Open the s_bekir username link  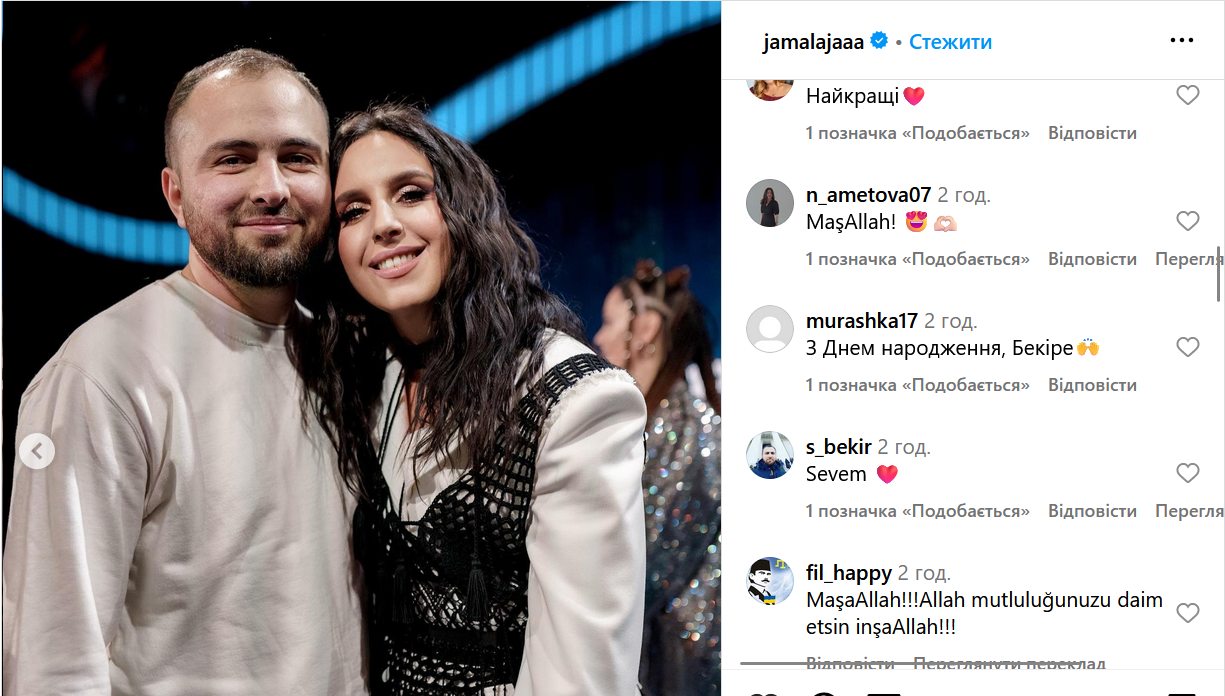[839, 447]
